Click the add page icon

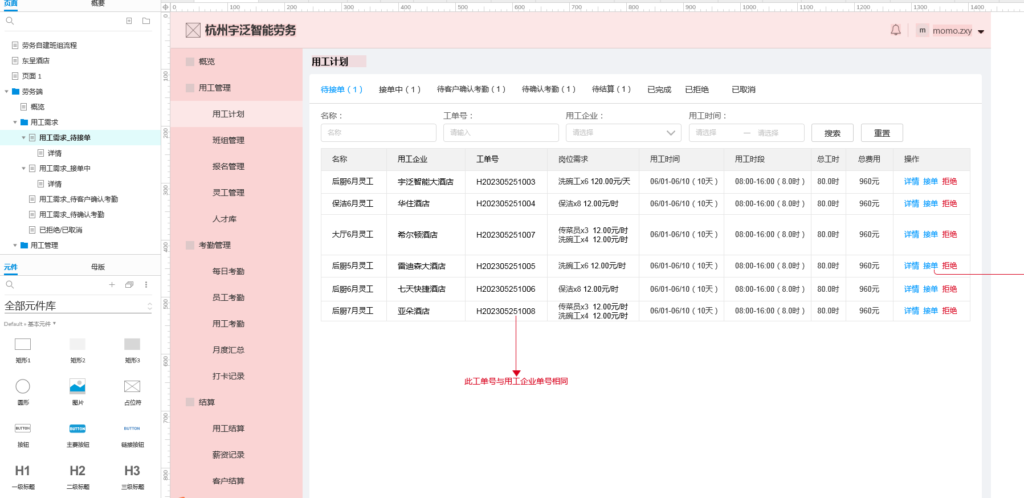pos(129,21)
